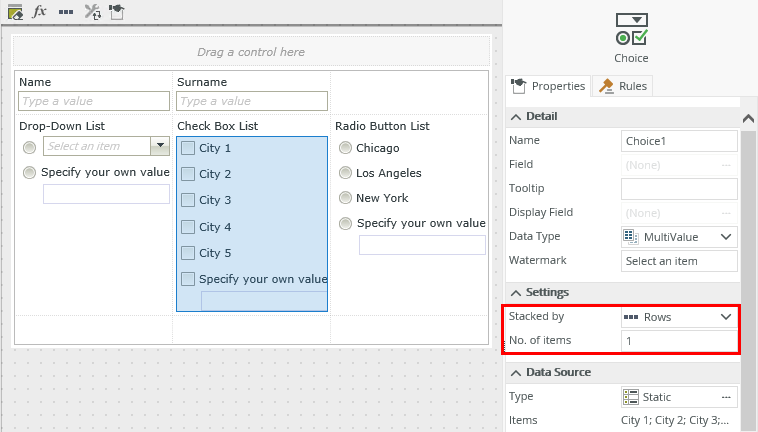Image resolution: width=758 pixels, height=432 pixels.
Task: Click the three-dots toolbar icon
Action: [x=66, y=11]
